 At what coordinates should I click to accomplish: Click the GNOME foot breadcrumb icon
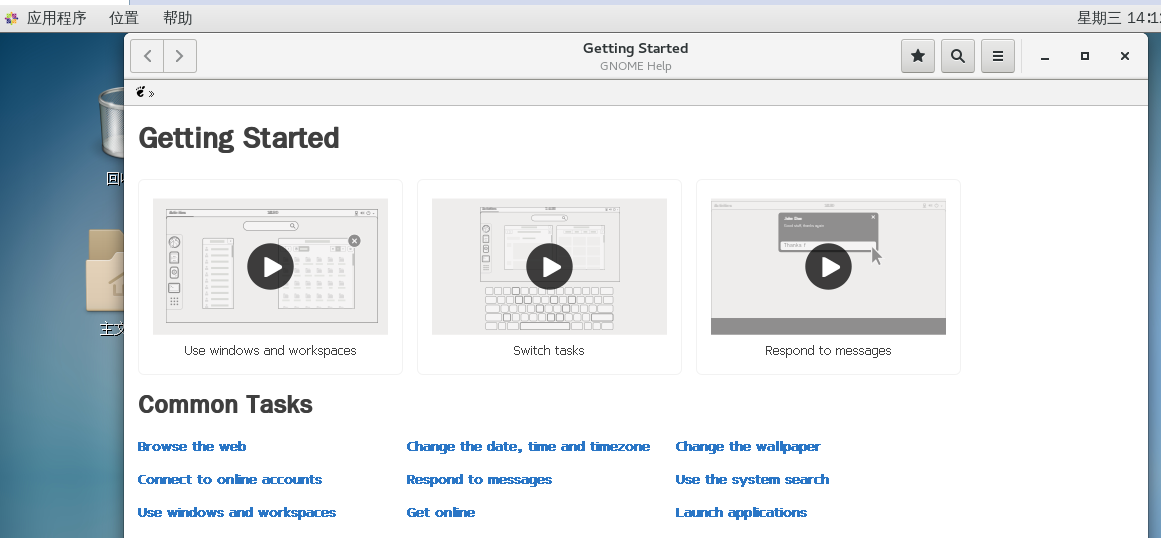pyautogui.click(x=141, y=92)
